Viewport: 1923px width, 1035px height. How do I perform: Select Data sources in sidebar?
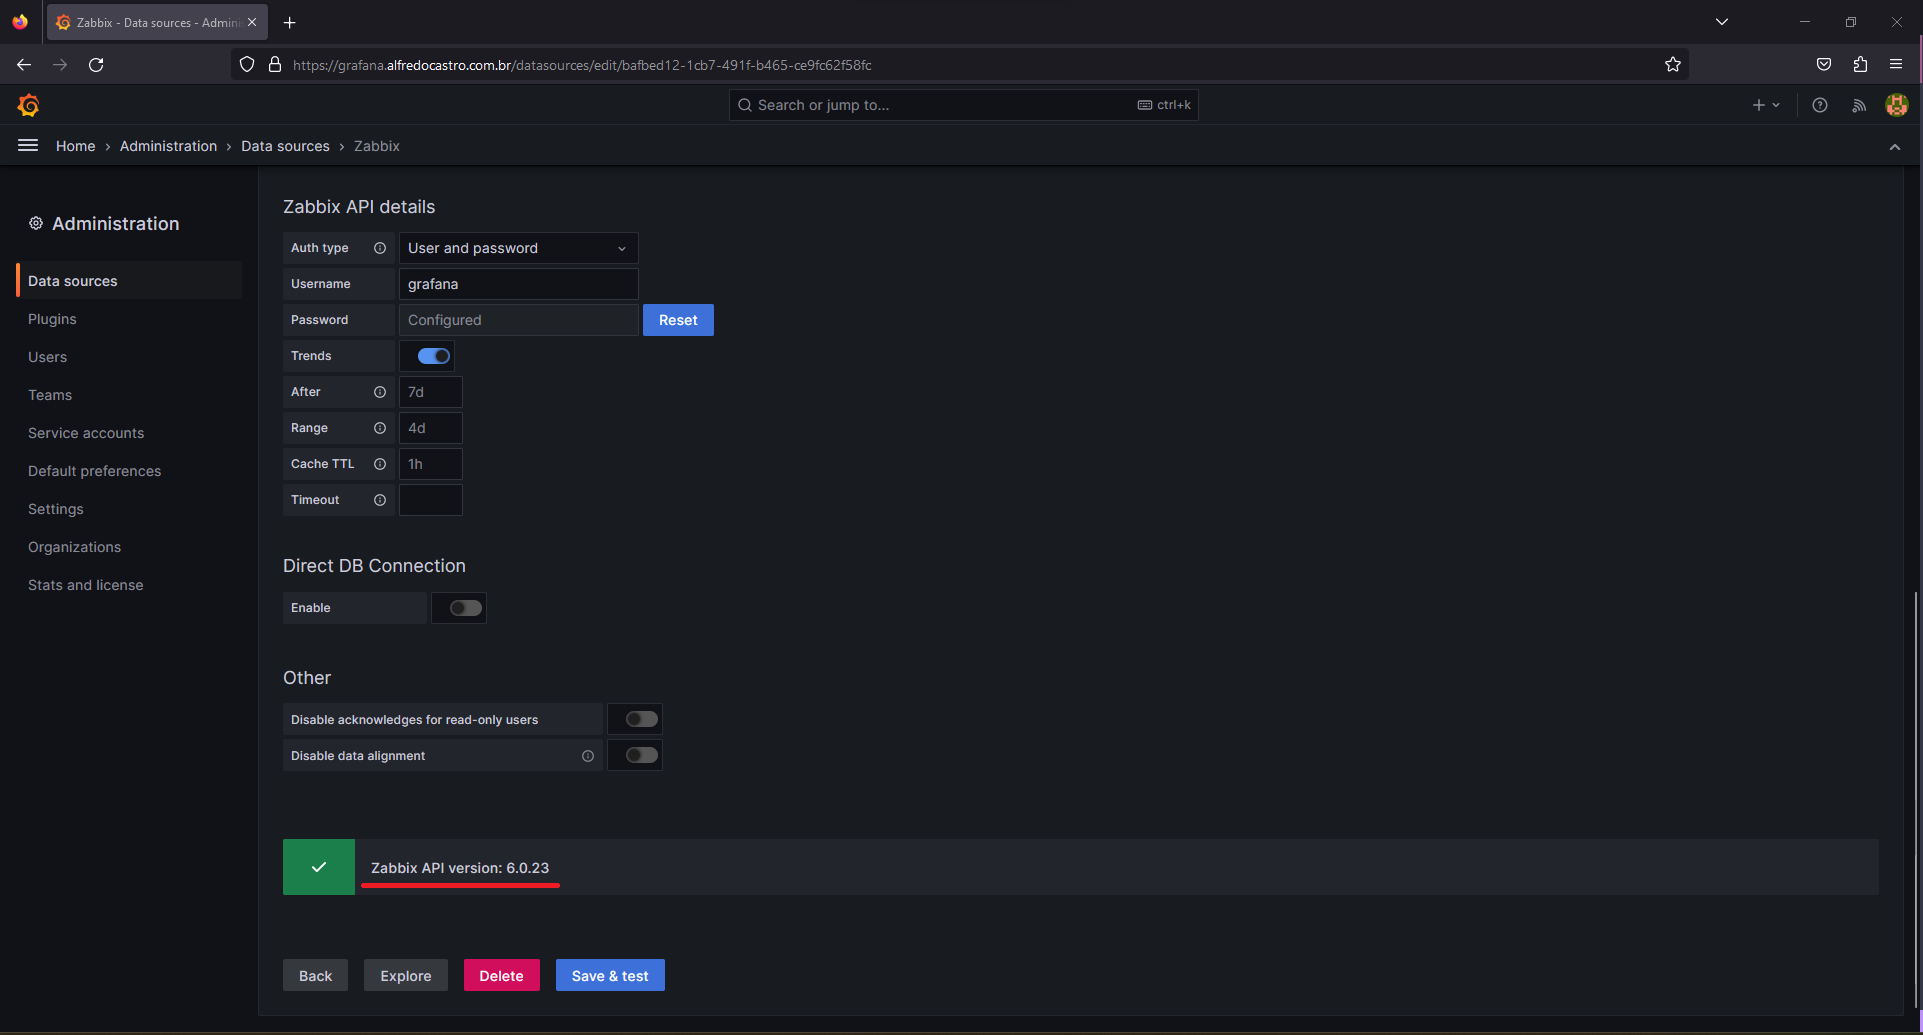point(129,281)
